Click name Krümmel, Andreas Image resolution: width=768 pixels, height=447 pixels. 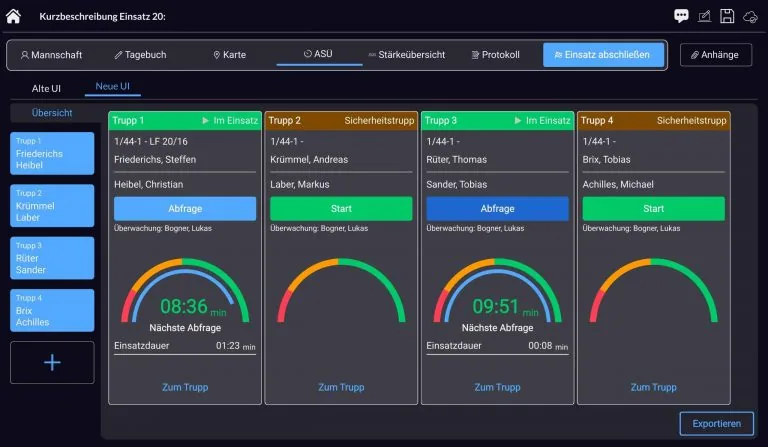(309, 160)
